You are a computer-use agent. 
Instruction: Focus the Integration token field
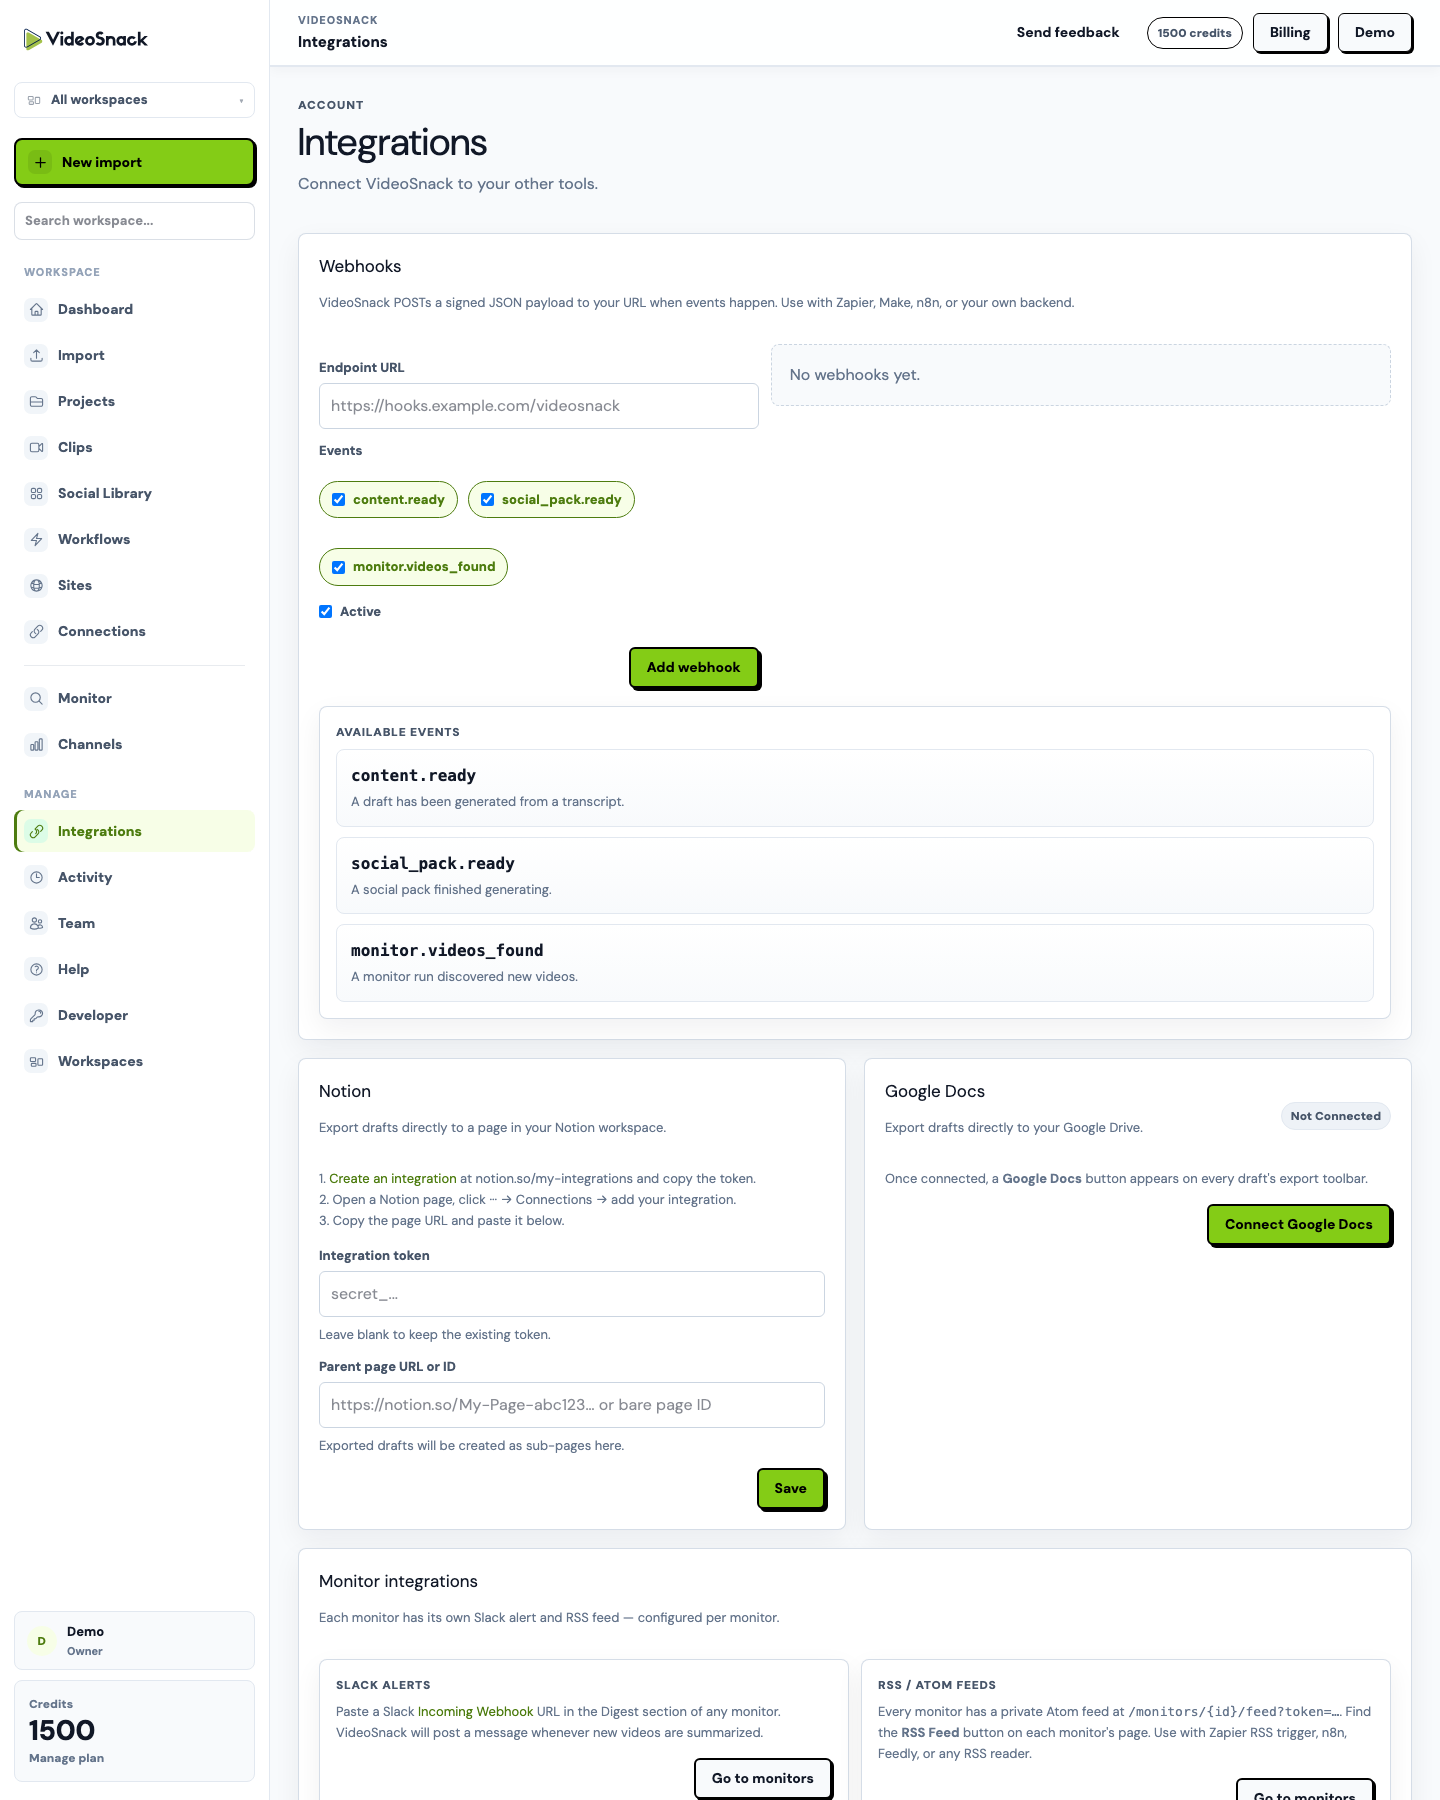click(572, 1294)
